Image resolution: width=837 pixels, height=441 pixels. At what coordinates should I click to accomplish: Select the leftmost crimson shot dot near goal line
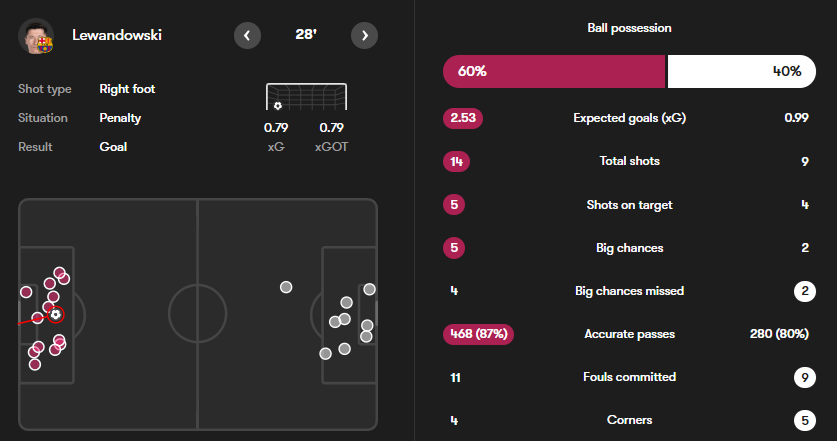tap(26, 292)
